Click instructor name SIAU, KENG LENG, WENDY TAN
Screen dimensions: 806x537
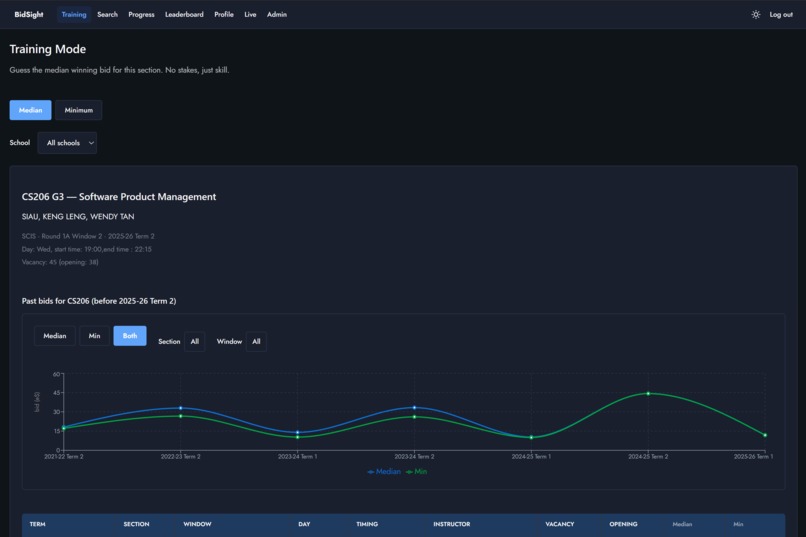tap(78, 217)
